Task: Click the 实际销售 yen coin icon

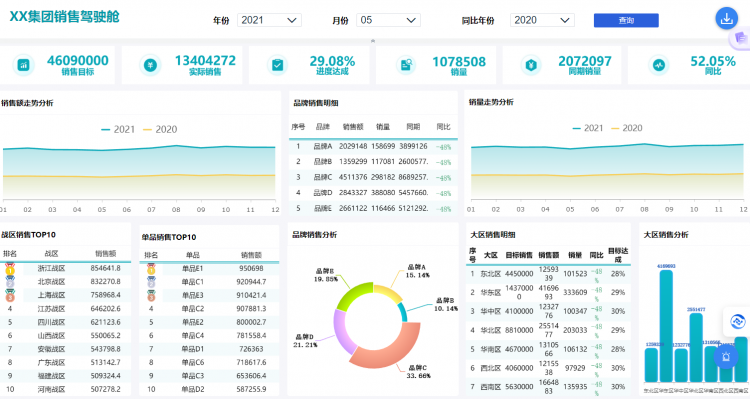Action: (150, 65)
